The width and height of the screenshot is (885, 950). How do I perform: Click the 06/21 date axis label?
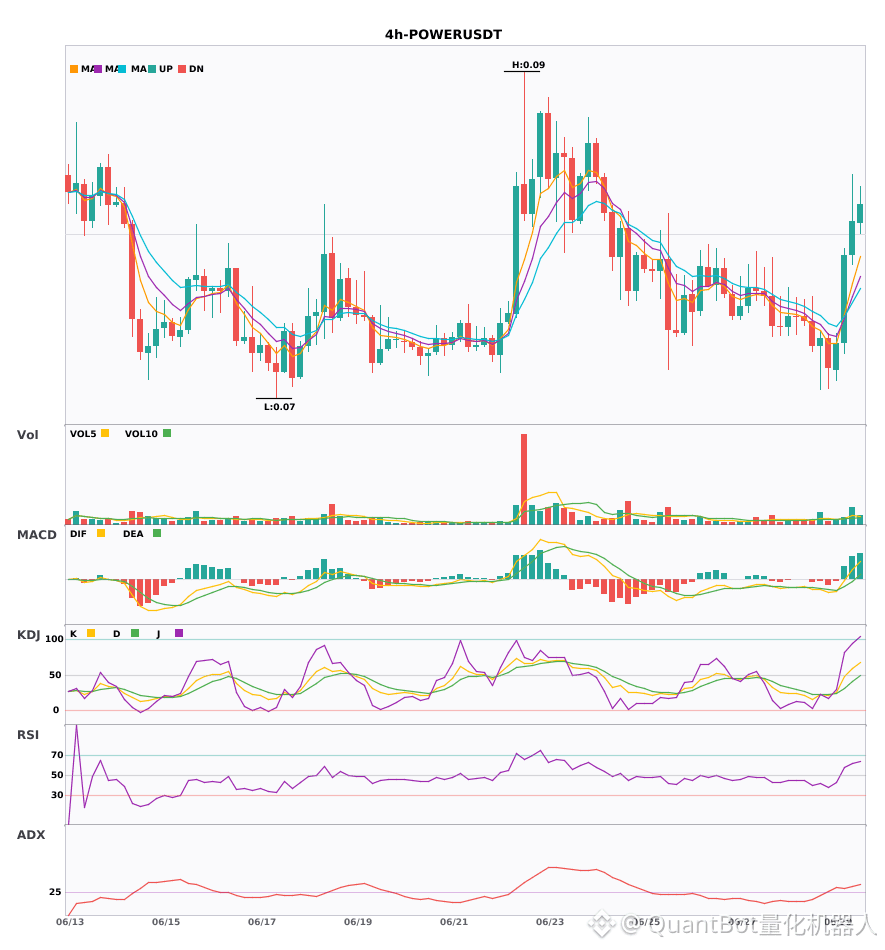[454, 922]
